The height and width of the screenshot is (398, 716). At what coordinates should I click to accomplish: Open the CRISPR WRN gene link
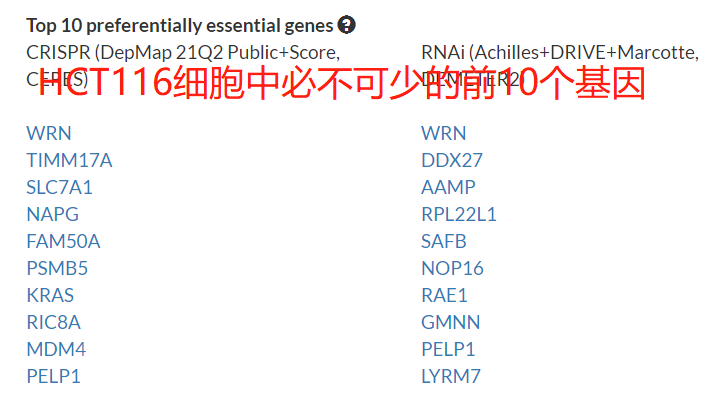coord(49,134)
